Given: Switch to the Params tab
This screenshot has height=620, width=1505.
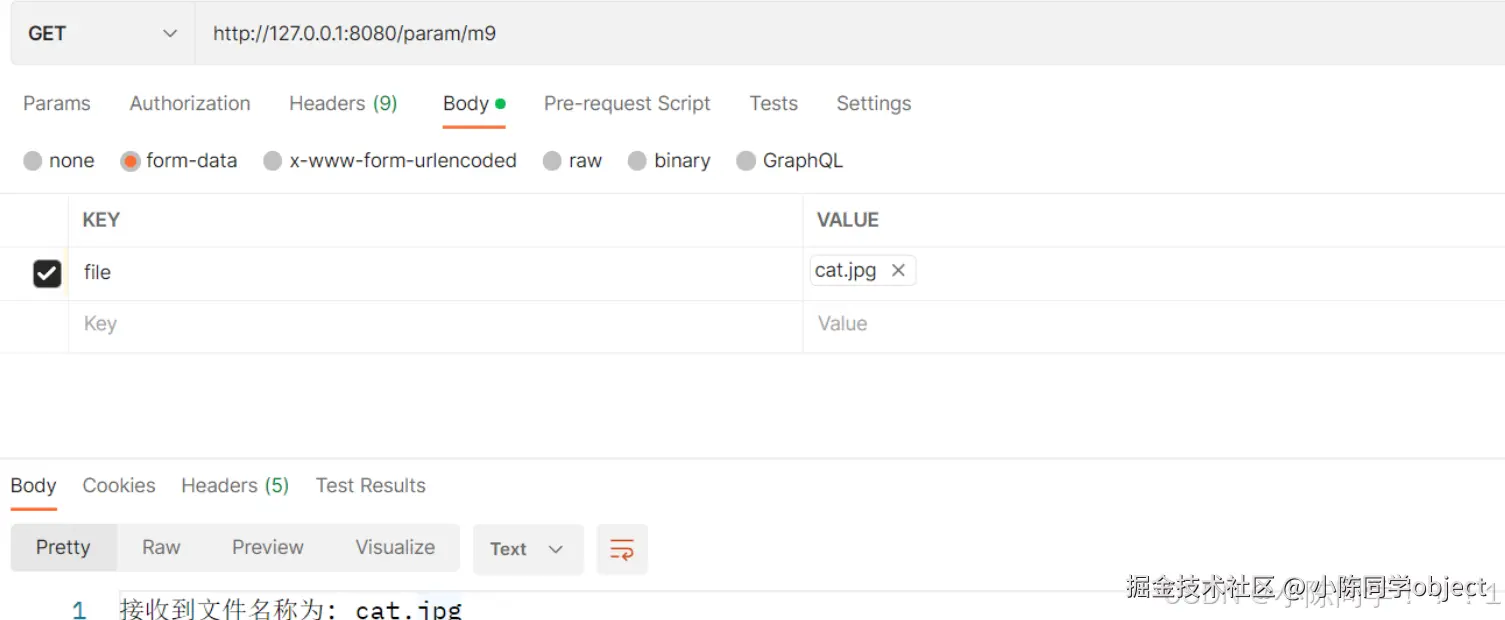Looking at the screenshot, I should 57,103.
